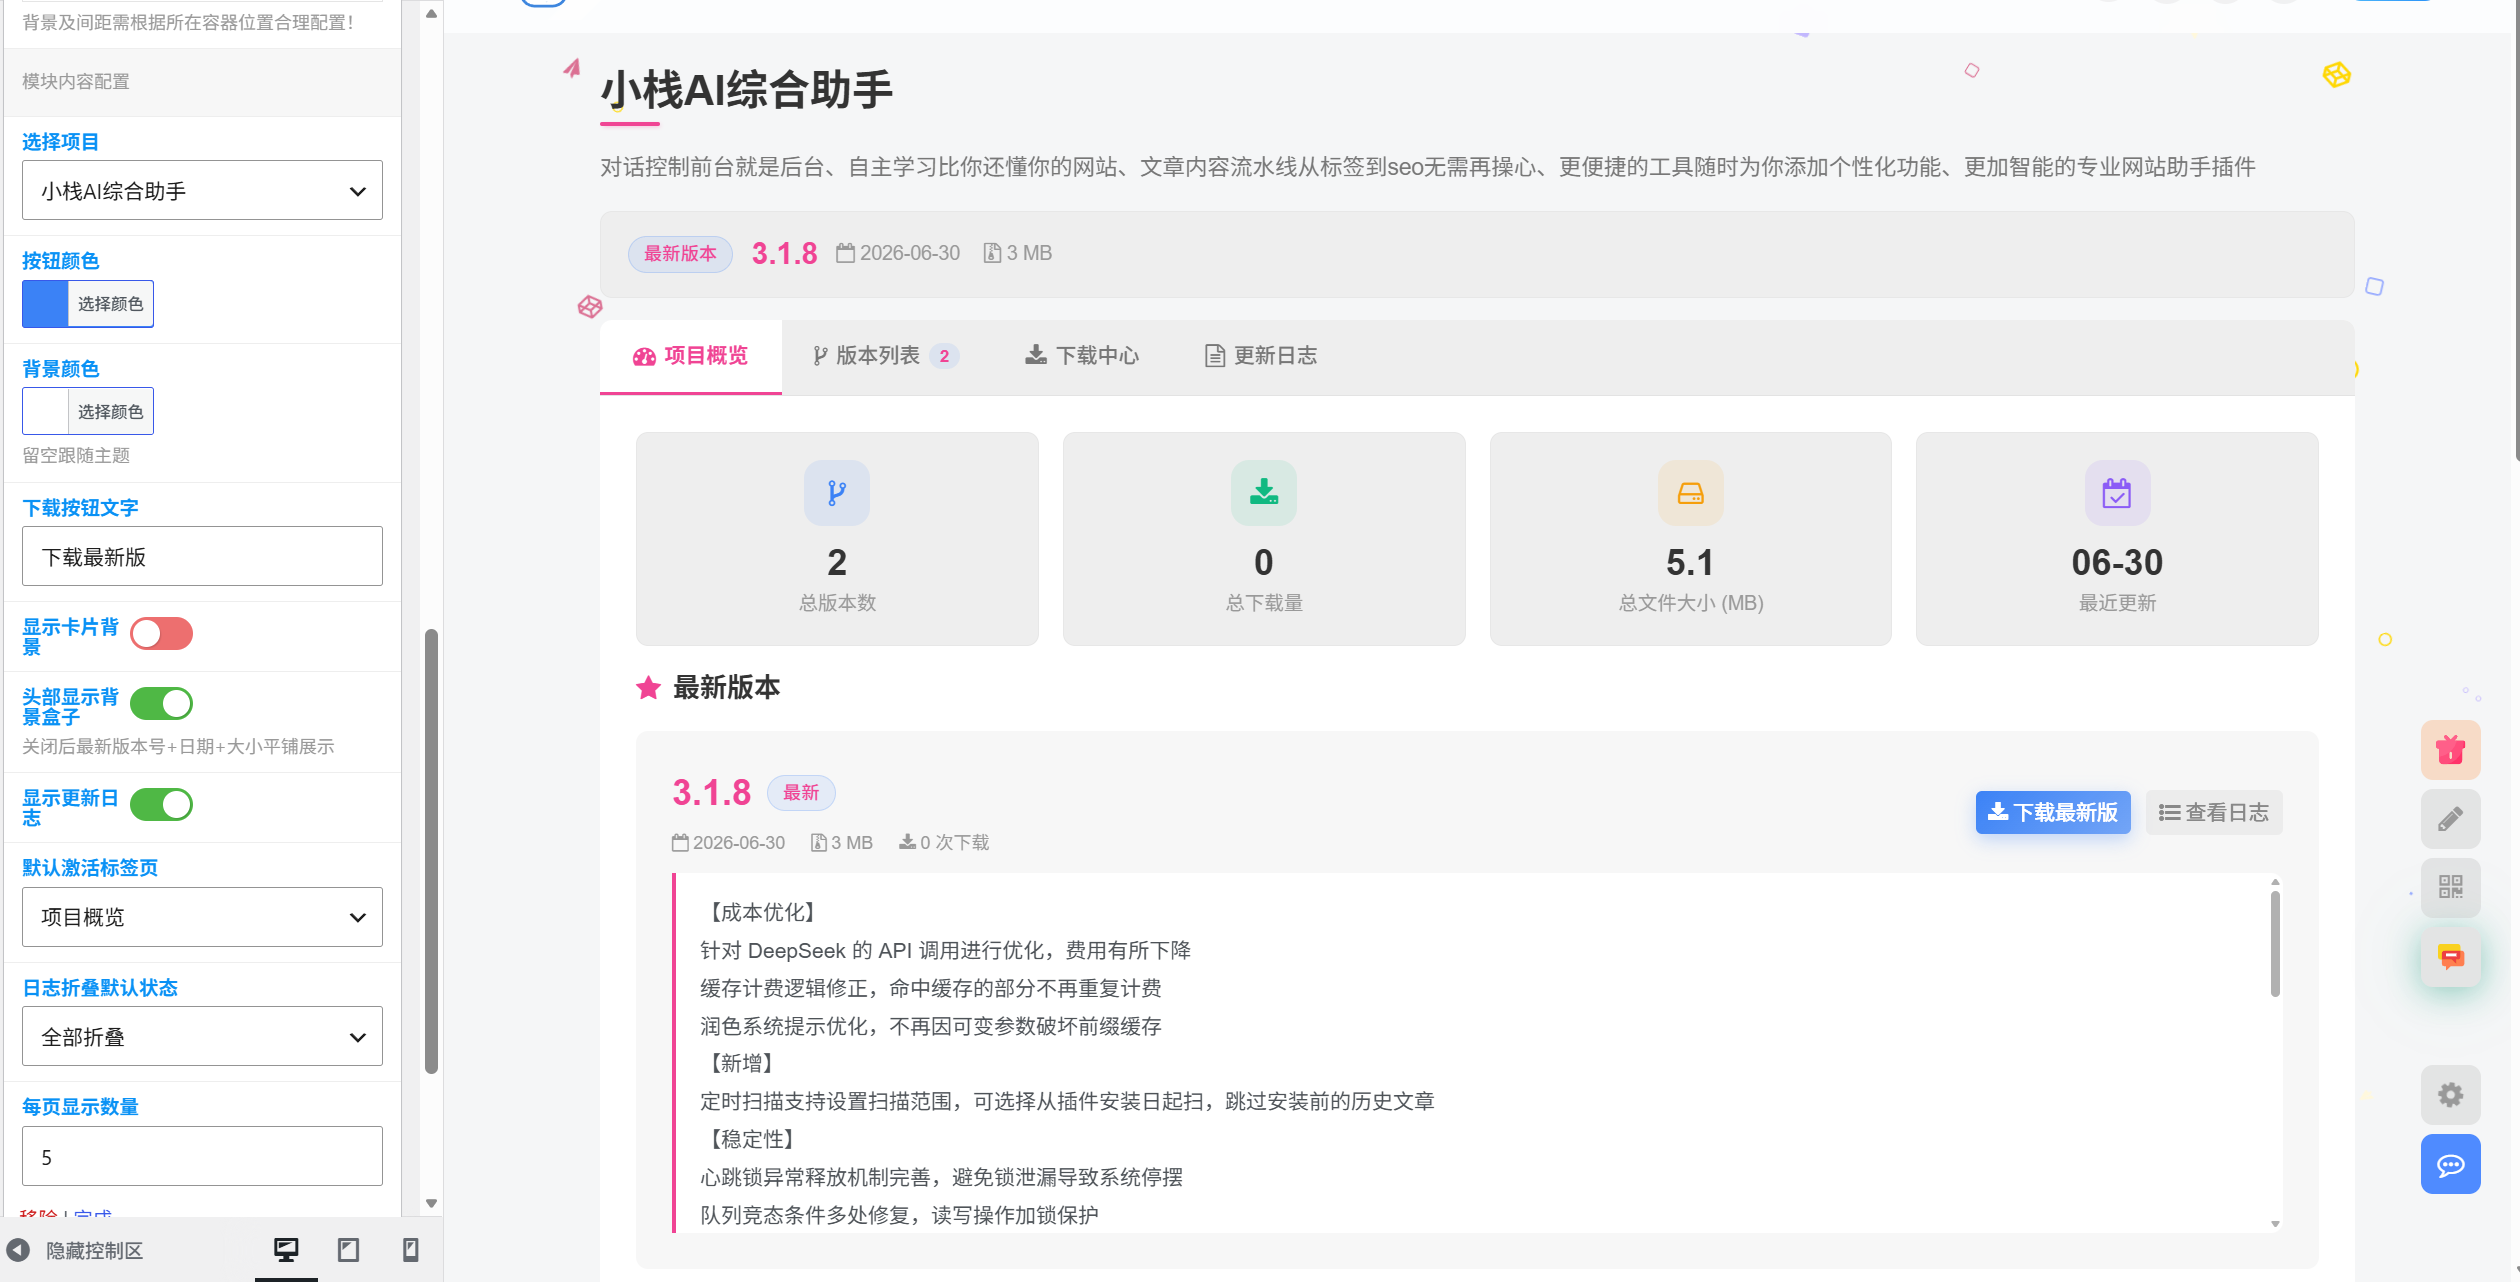Click the control panel vertical scrollbar thumb

pyautogui.click(x=431, y=850)
